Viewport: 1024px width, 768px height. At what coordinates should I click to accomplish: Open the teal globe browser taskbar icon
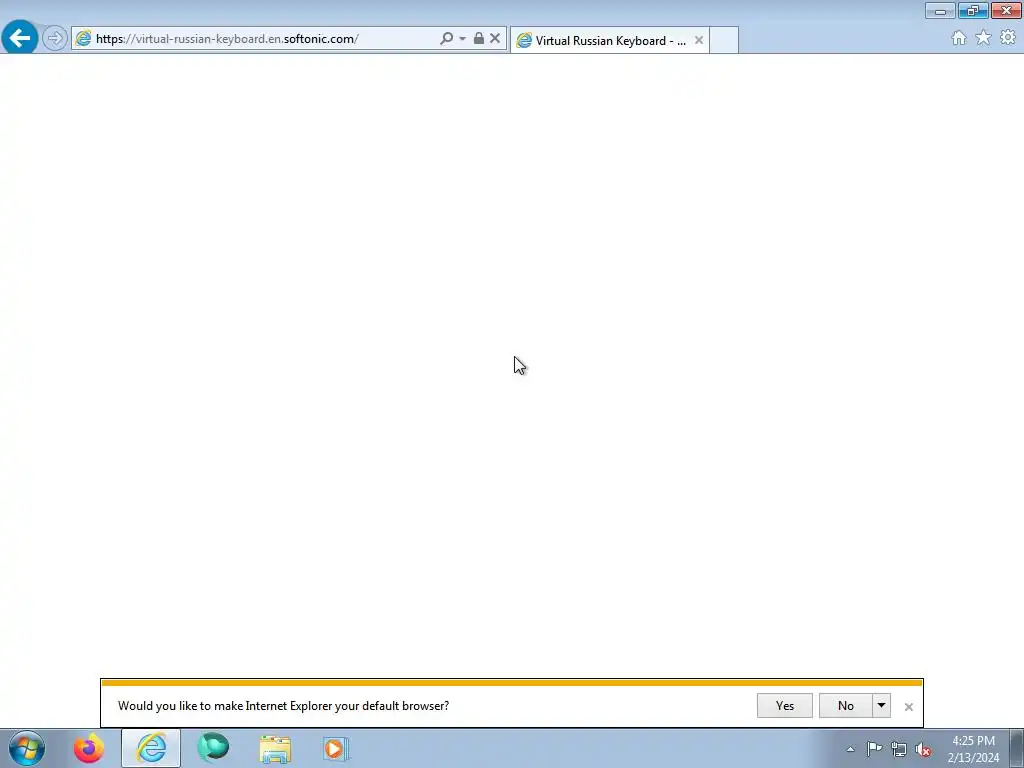pos(213,748)
